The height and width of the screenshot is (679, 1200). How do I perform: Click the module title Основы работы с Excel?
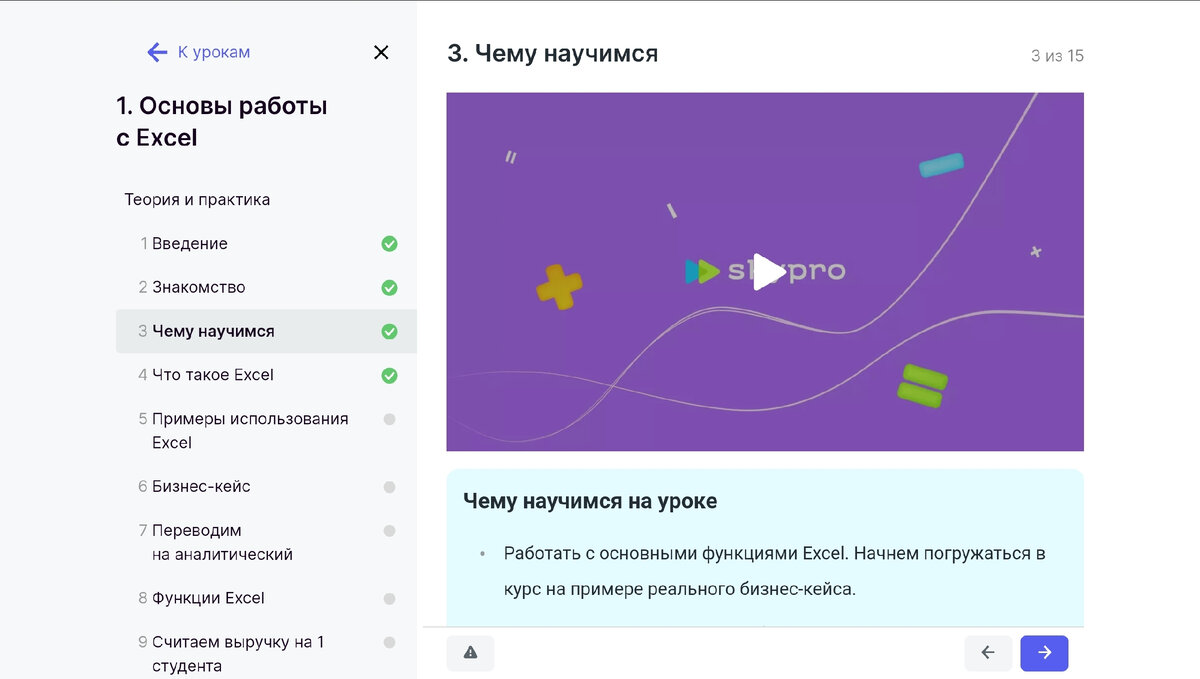pos(222,122)
